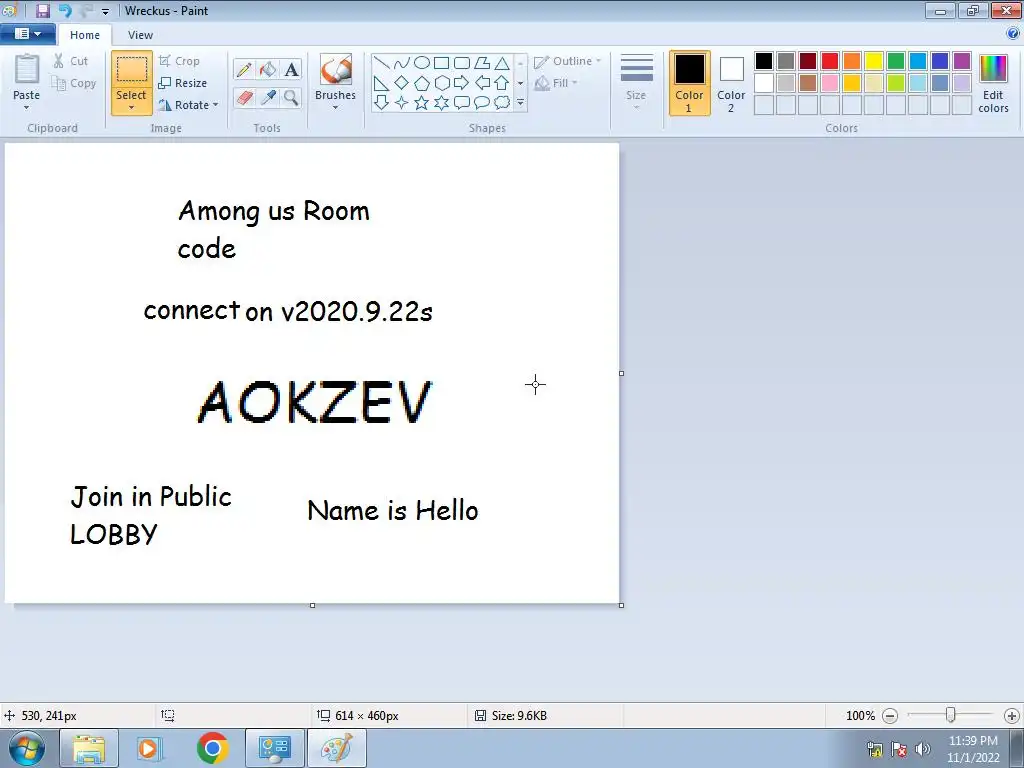Select the Pencil tool

[x=244, y=70]
